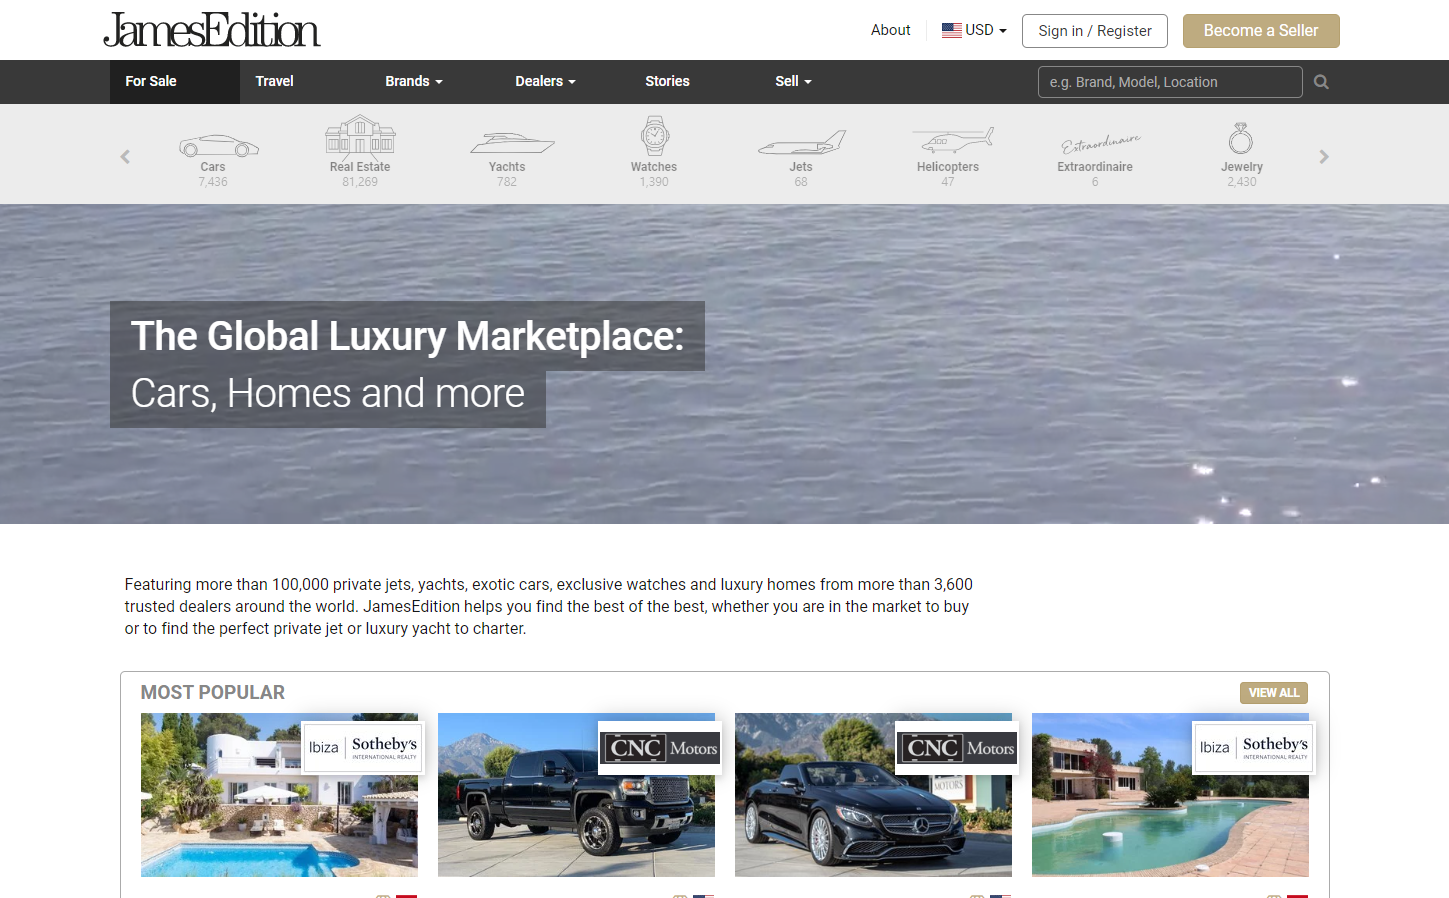Open the Stories menu item
1449x898 pixels.
pyautogui.click(x=667, y=81)
